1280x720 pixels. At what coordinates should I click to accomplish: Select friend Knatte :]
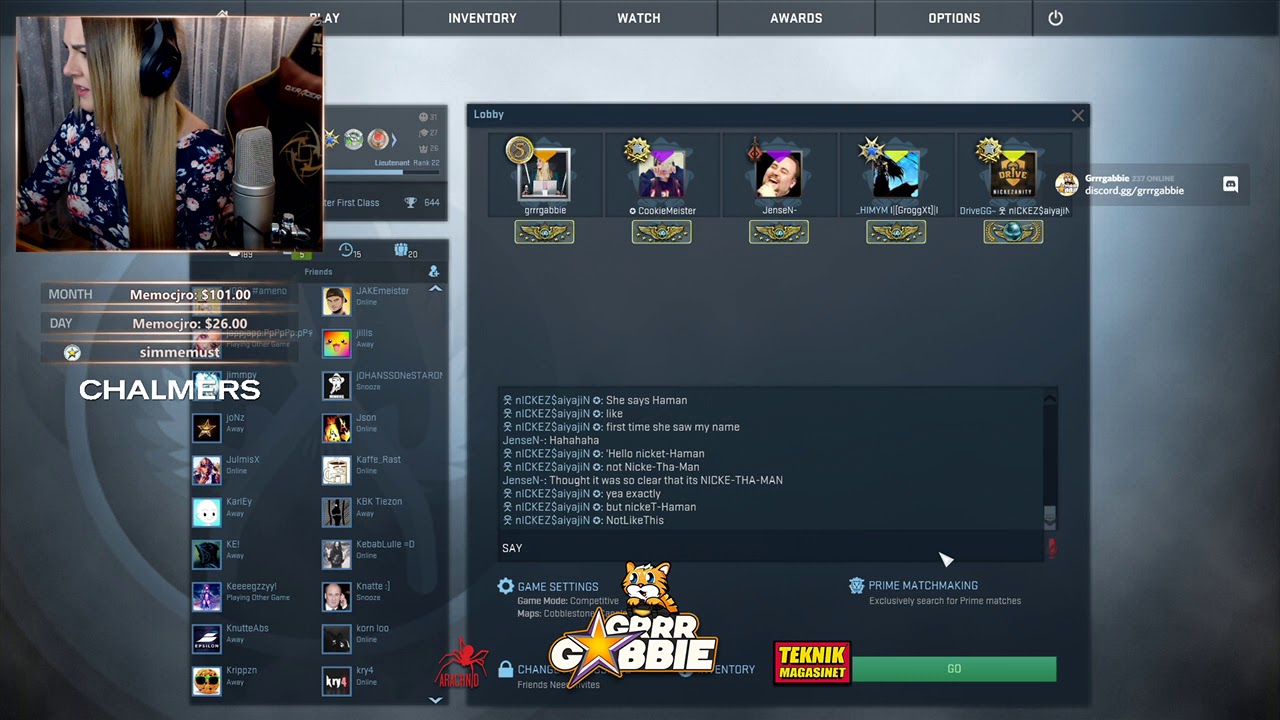(382, 596)
